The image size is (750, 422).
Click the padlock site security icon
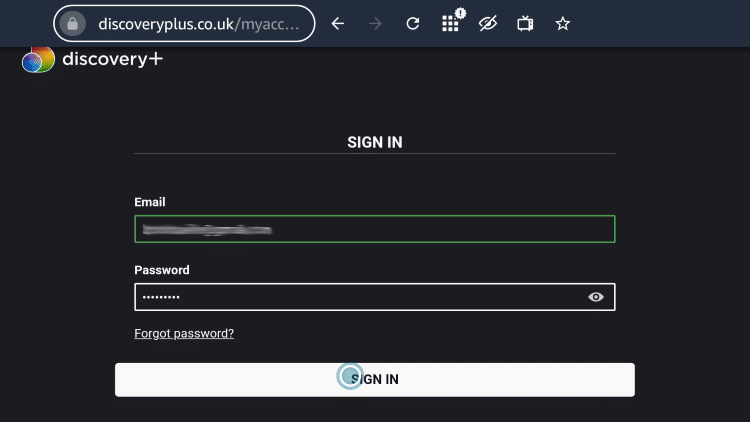click(x=72, y=23)
